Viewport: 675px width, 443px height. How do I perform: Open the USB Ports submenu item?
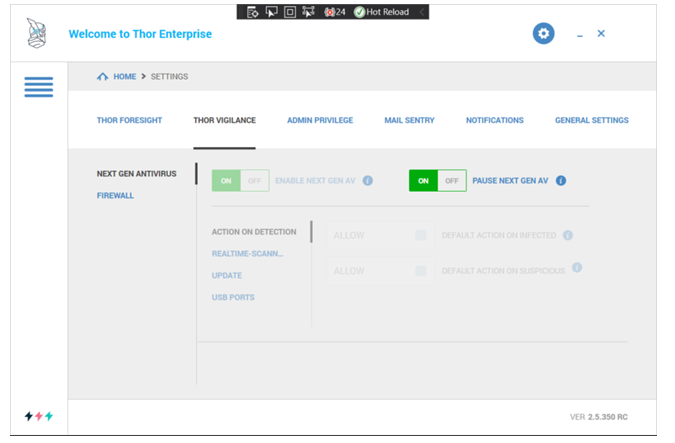(x=233, y=298)
